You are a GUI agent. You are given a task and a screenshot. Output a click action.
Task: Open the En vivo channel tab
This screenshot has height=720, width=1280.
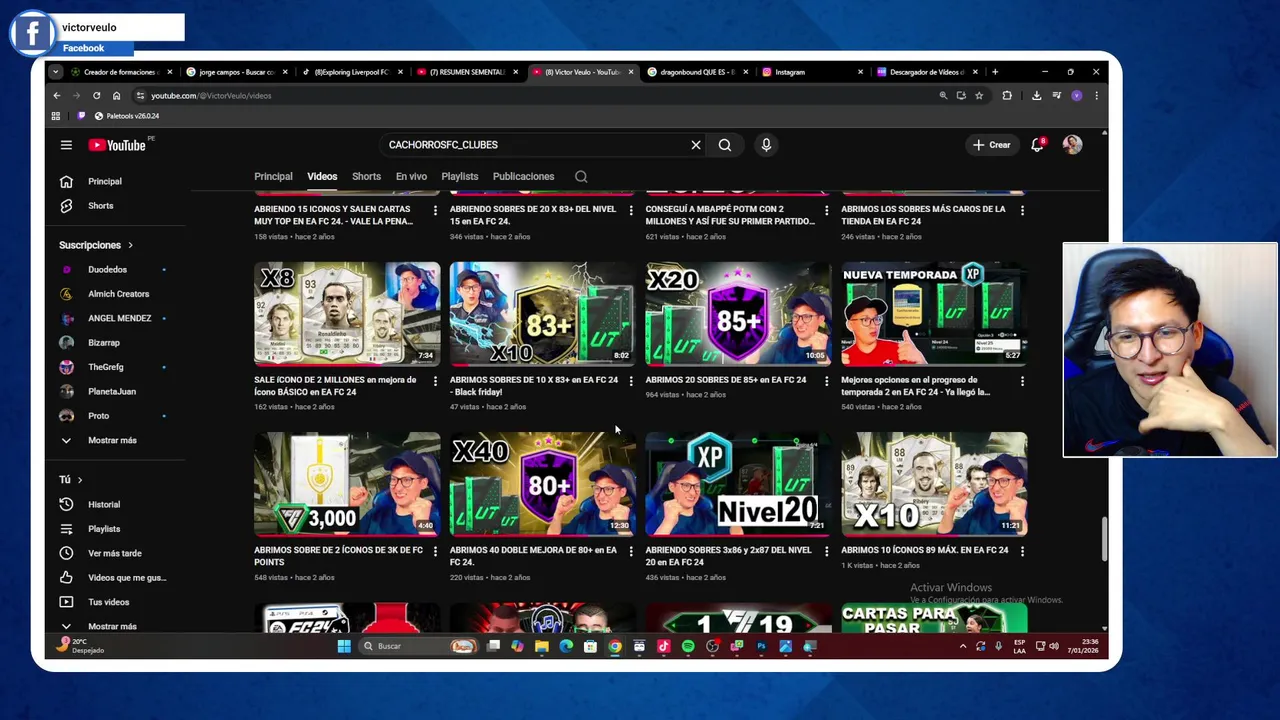(x=411, y=176)
